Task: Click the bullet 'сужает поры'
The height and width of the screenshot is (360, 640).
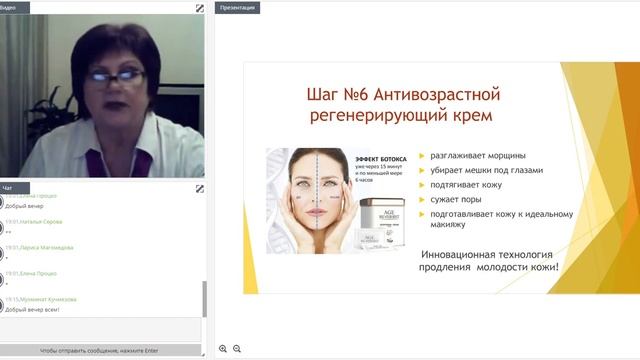Action: click(456, 200)
